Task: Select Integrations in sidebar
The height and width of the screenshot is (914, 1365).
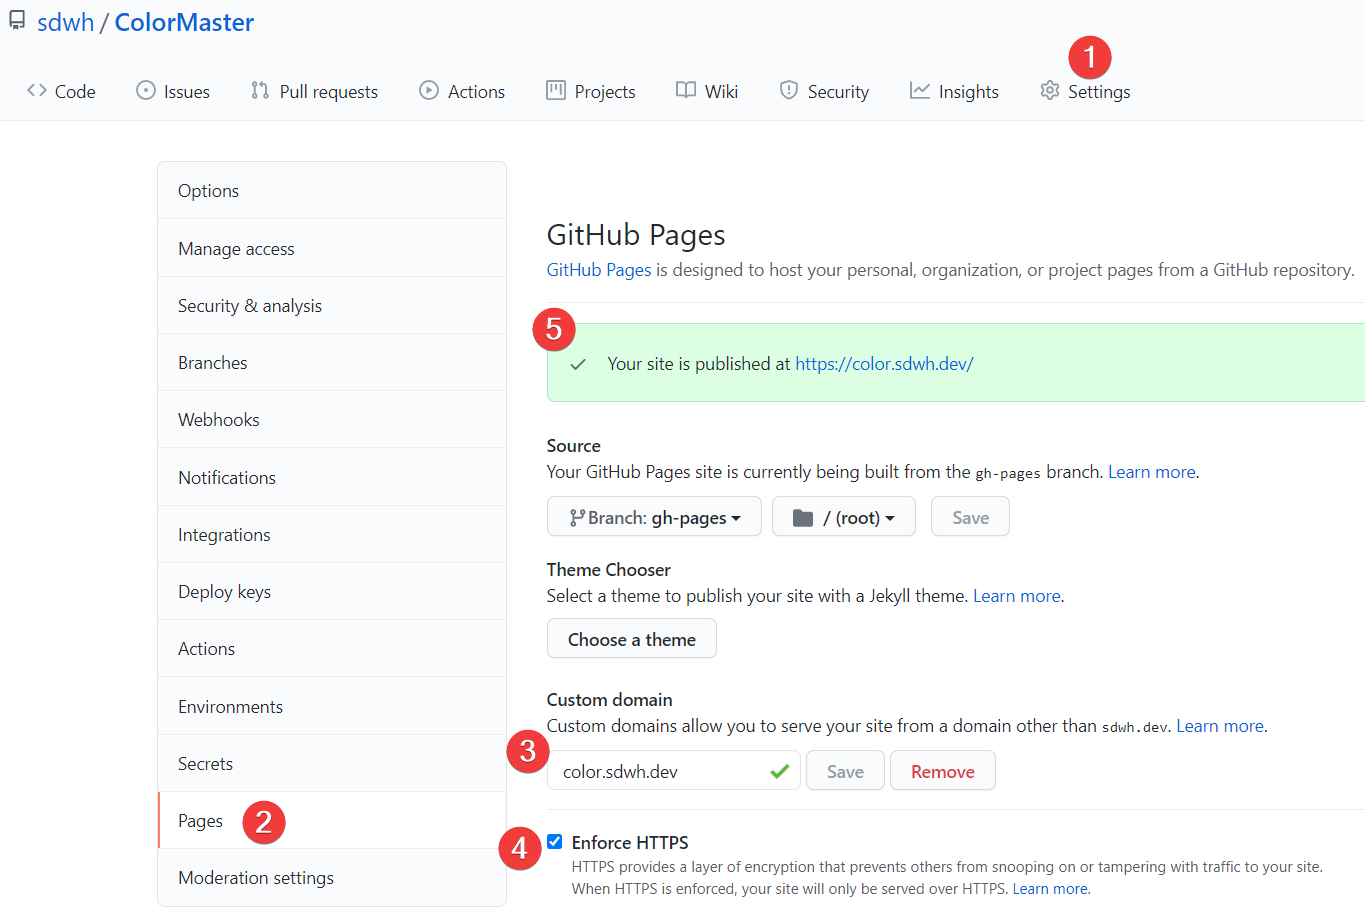Action: pyautogui.click(x=332, y=534)
